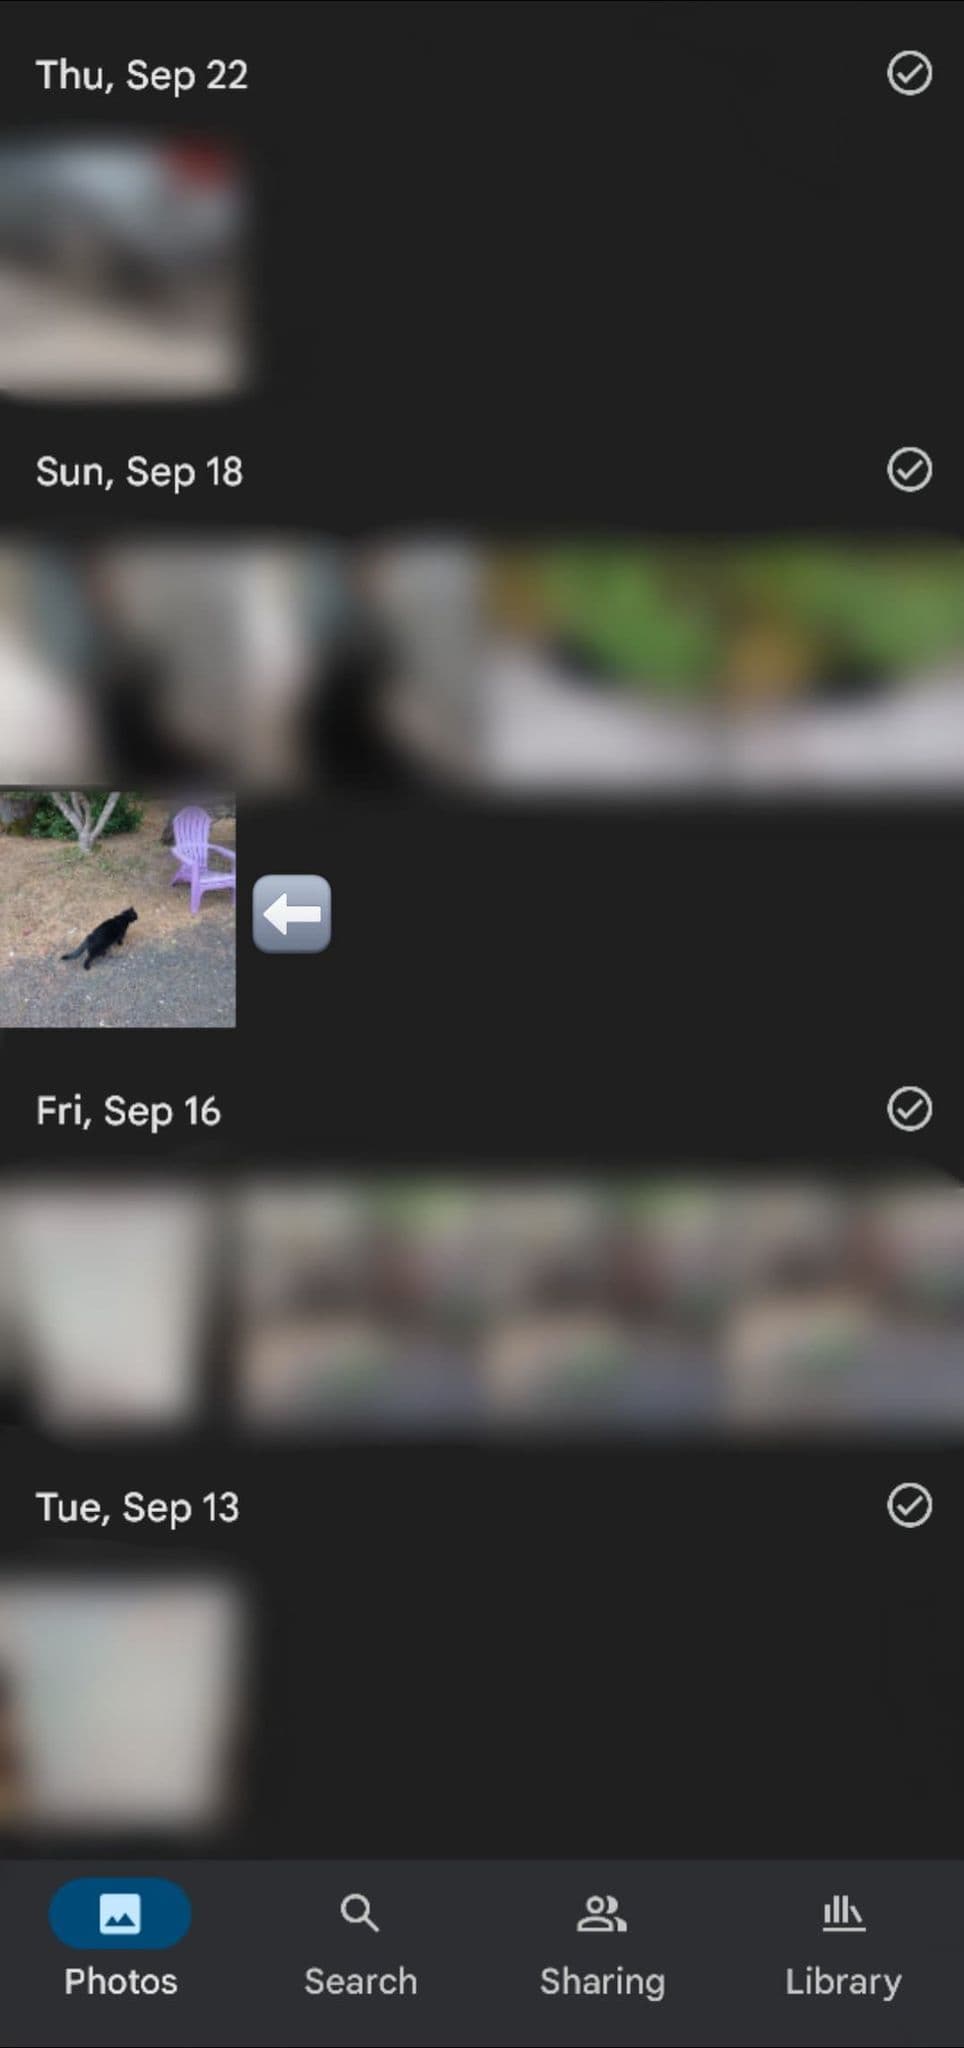The width and height of the screenshot is (964, 2048).
Task: Open the blurred Sep 22 photo
Action: tap(120, 265)
